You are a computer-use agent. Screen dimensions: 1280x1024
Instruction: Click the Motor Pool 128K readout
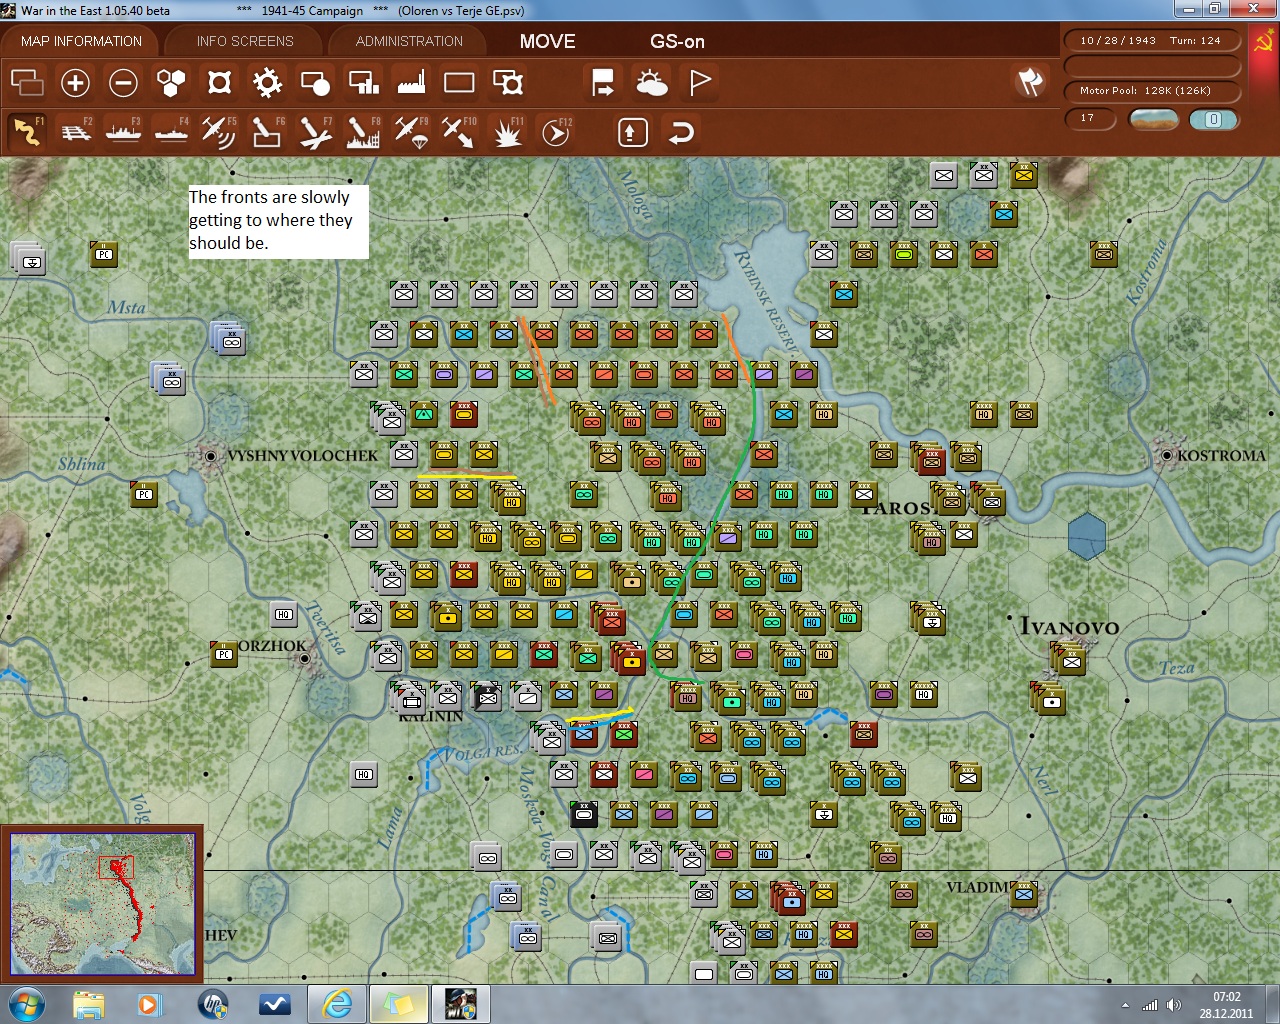[1152, 91]
